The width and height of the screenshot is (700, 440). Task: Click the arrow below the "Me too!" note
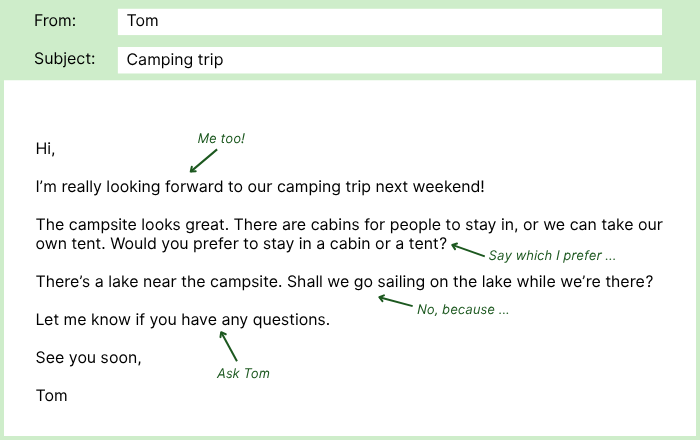203,160
